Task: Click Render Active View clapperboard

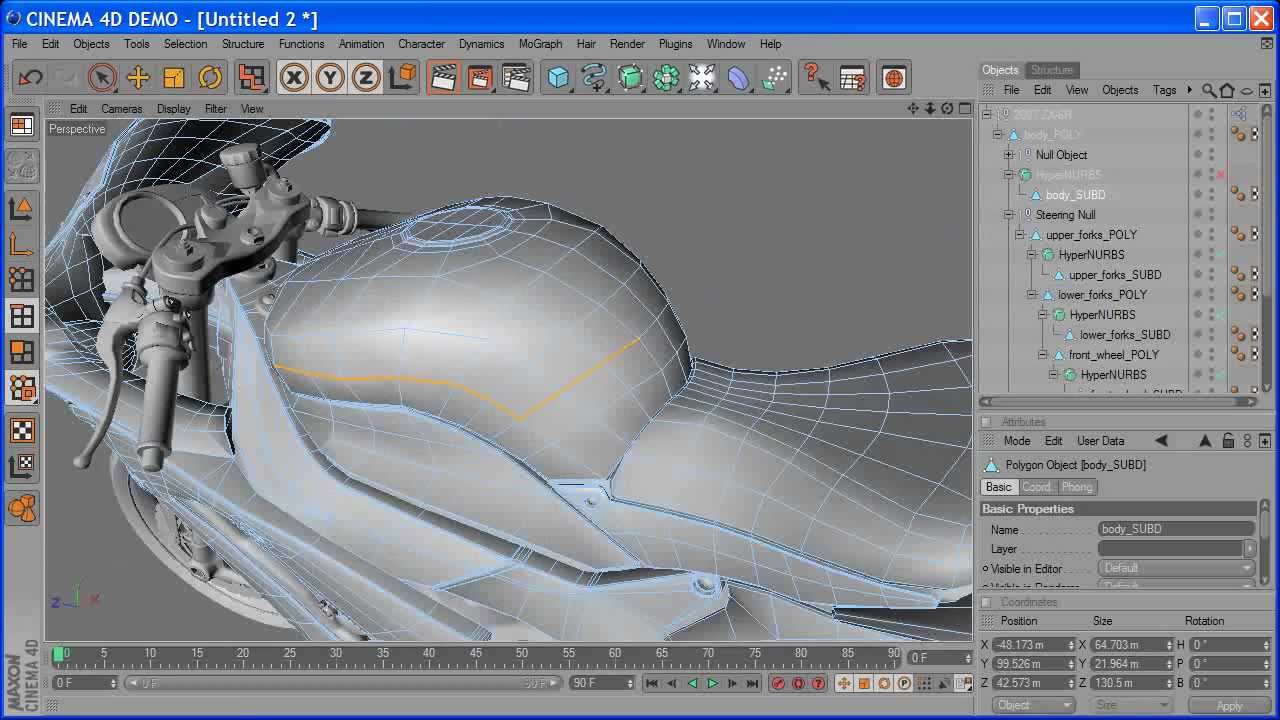Action: click(x=443, y=77)
